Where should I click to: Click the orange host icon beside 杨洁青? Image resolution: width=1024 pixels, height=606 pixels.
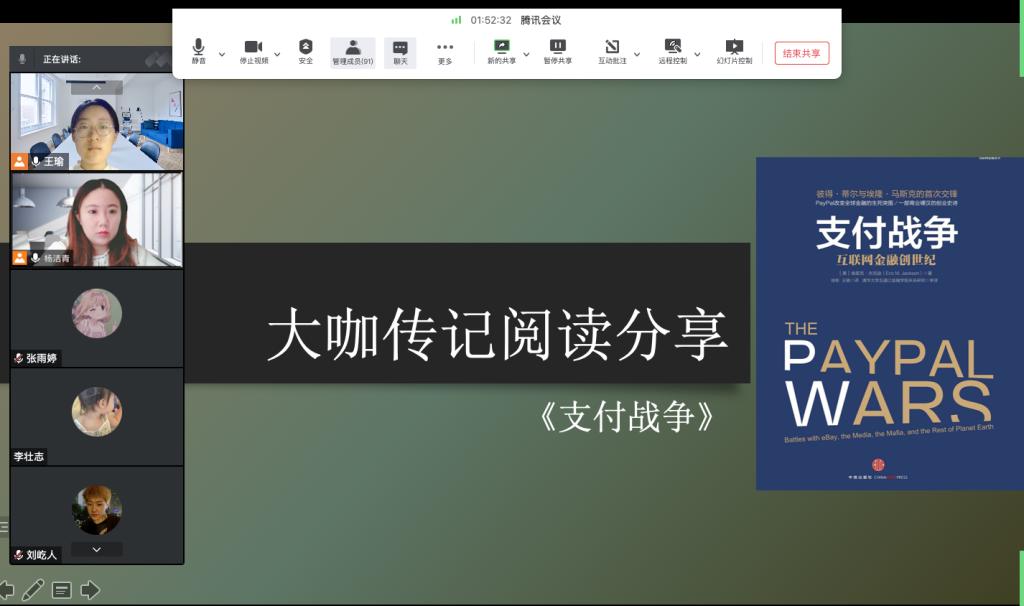[x=20, y=258]
